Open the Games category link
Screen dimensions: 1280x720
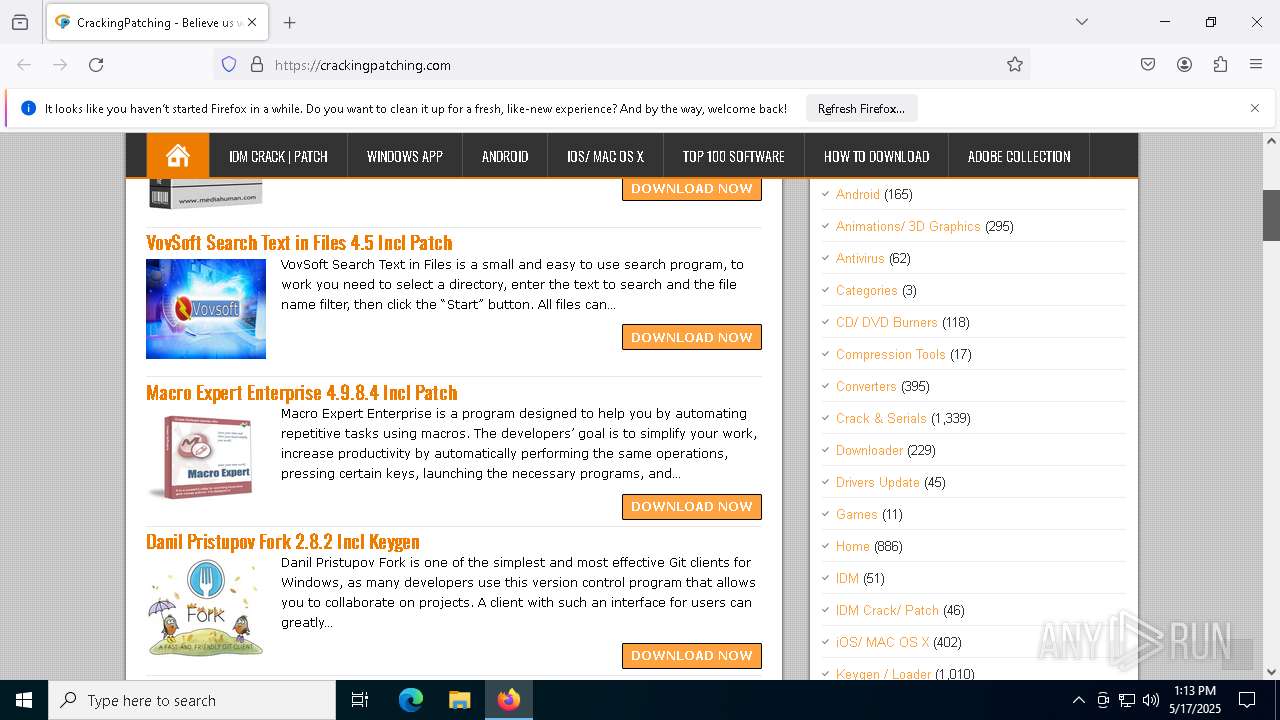pyautogui.click(x=857, y=514)
